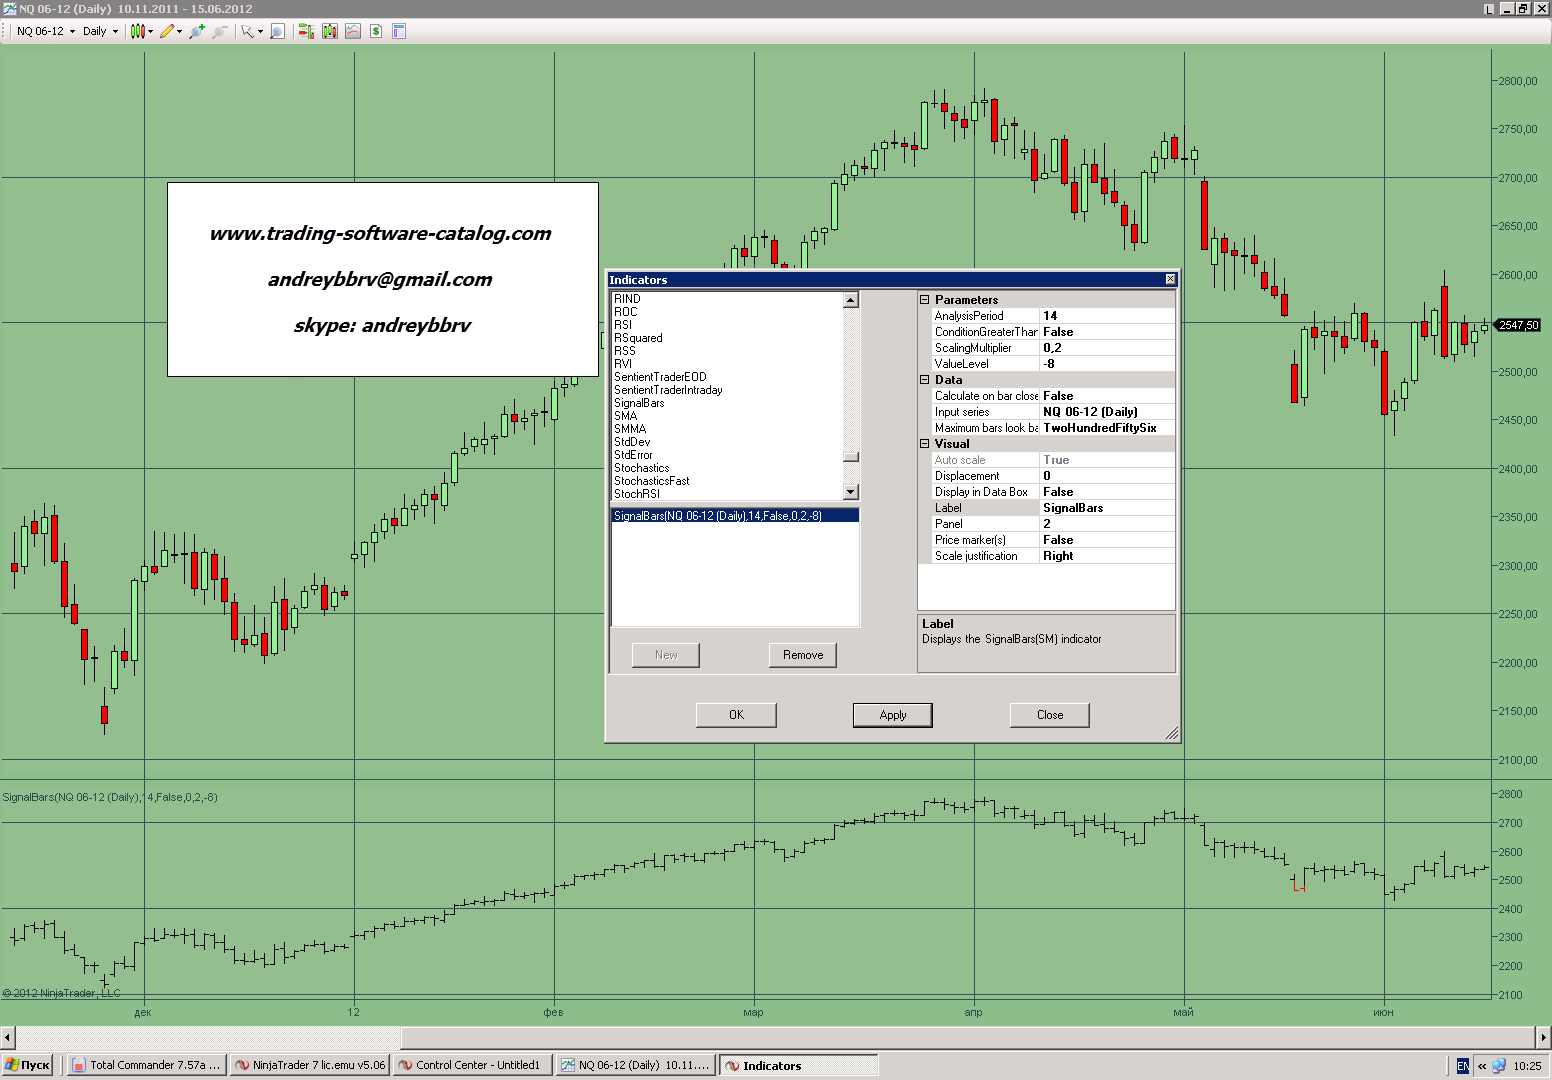Collapse the Parameters section
This screenshot has width=1552, height=1080.
pos(925,300)
